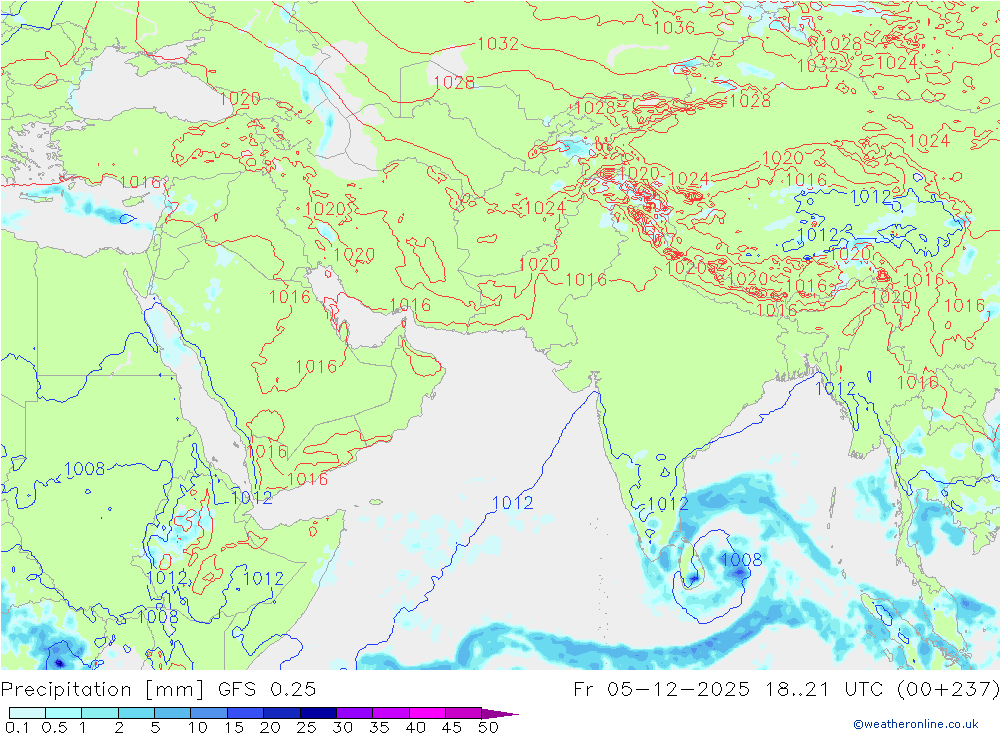Click the legend tick label '35'
This screenshot has width=1000, height=733.
point(379,727)
